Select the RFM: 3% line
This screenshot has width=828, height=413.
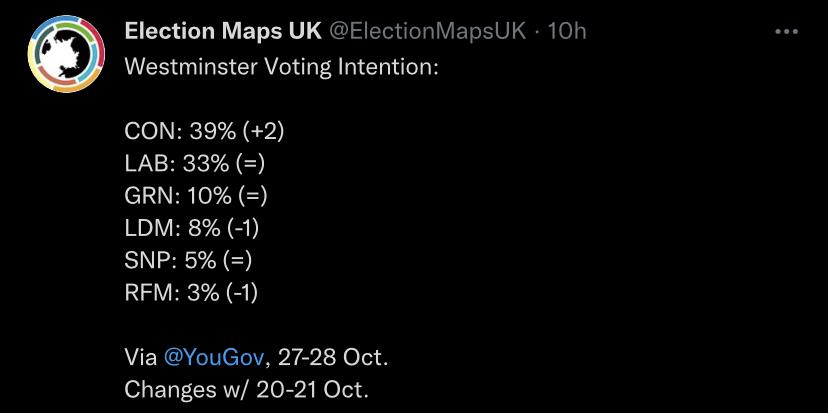[191, 293]
